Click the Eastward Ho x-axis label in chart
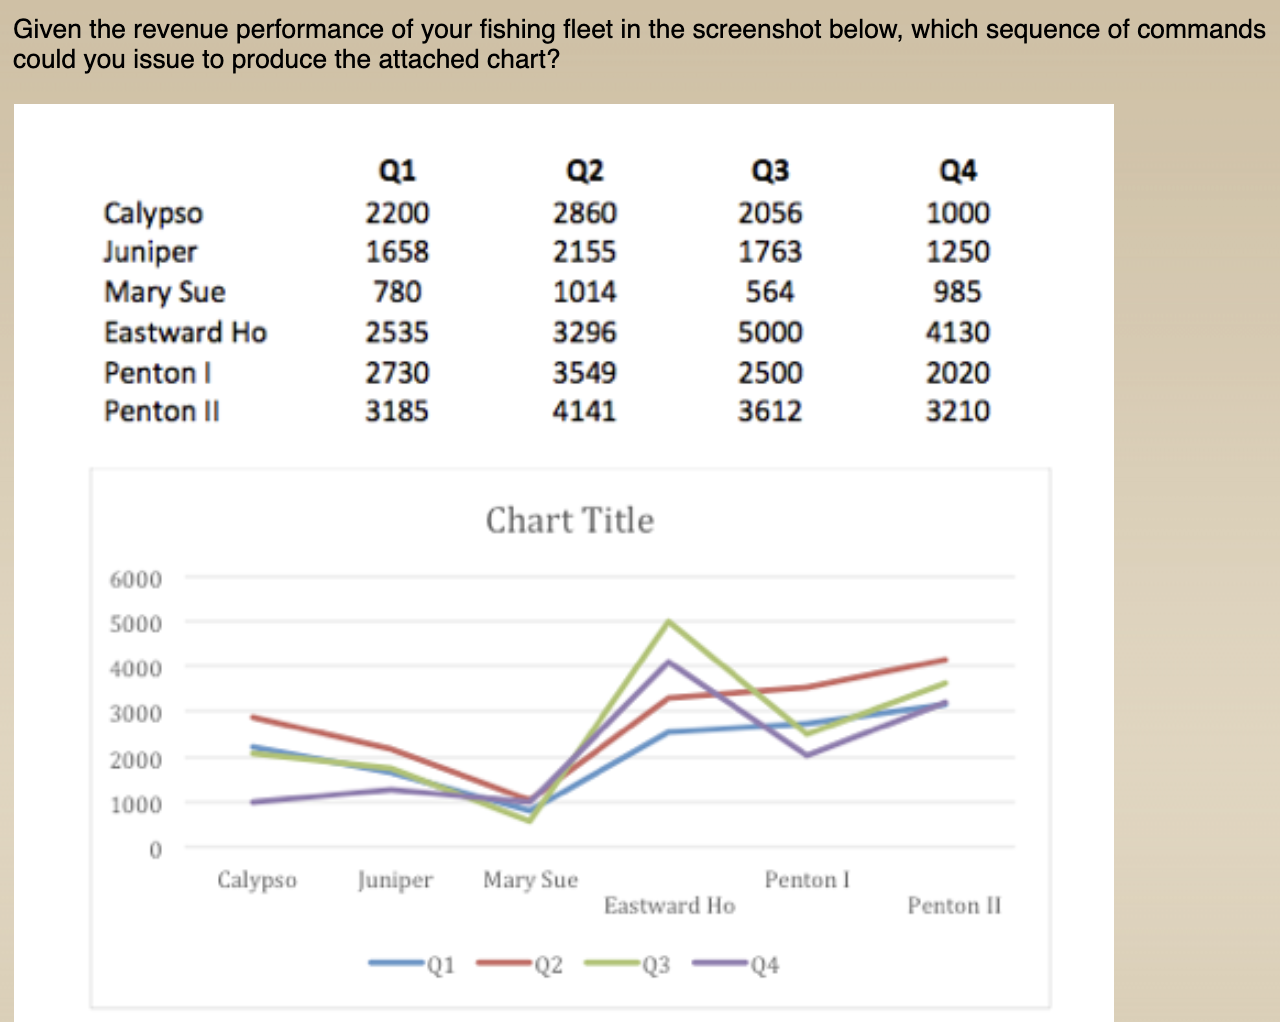The image size is (1280, 1022). tap(669, 905)
